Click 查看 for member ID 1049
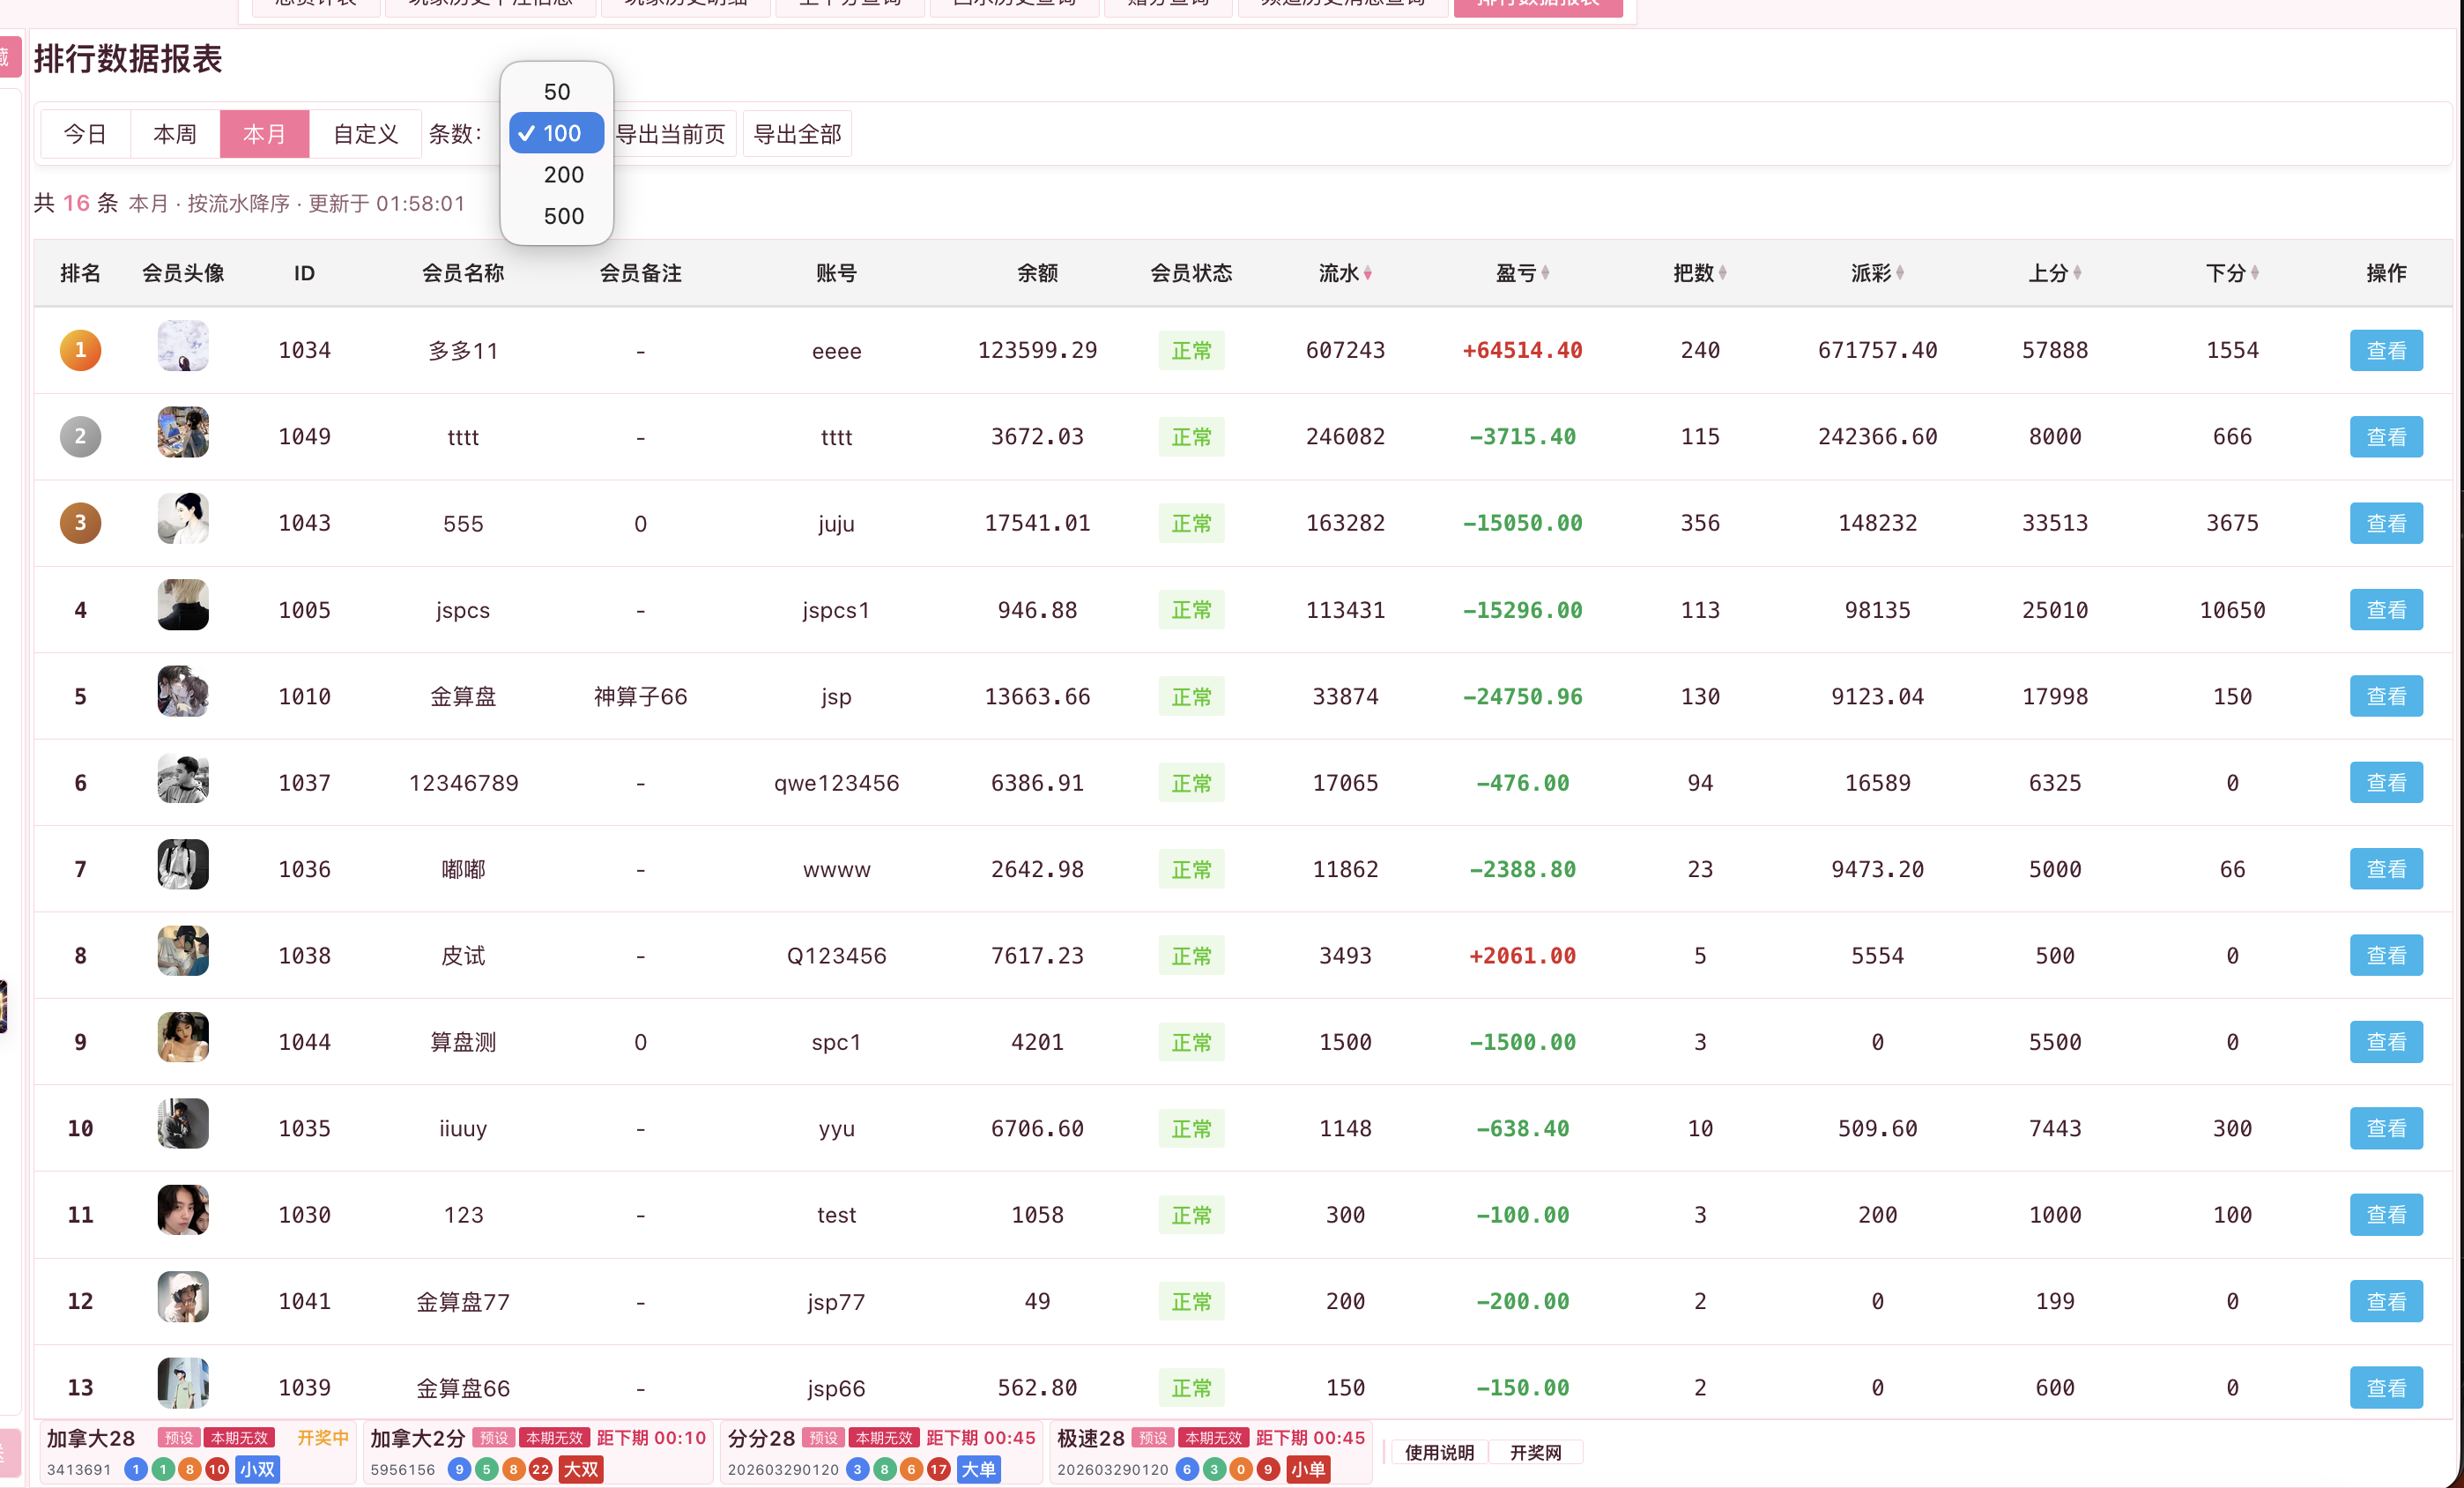Viewport: 2464px width, 1488px height. [x=2386, y=437]
